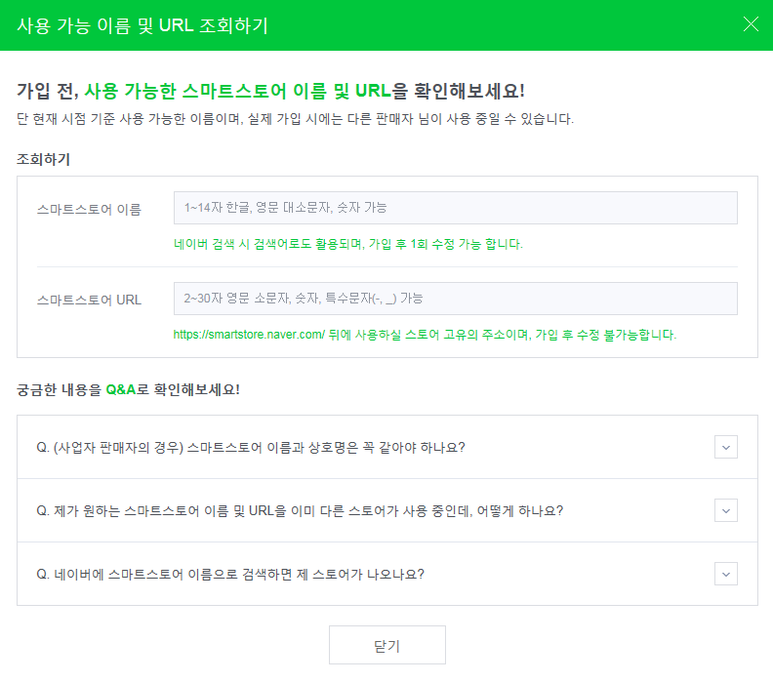Expand the 상호명은 꼭 같아야 하나요 question chevron
Viewport: 773px width, 682px height.
[726, 447]
